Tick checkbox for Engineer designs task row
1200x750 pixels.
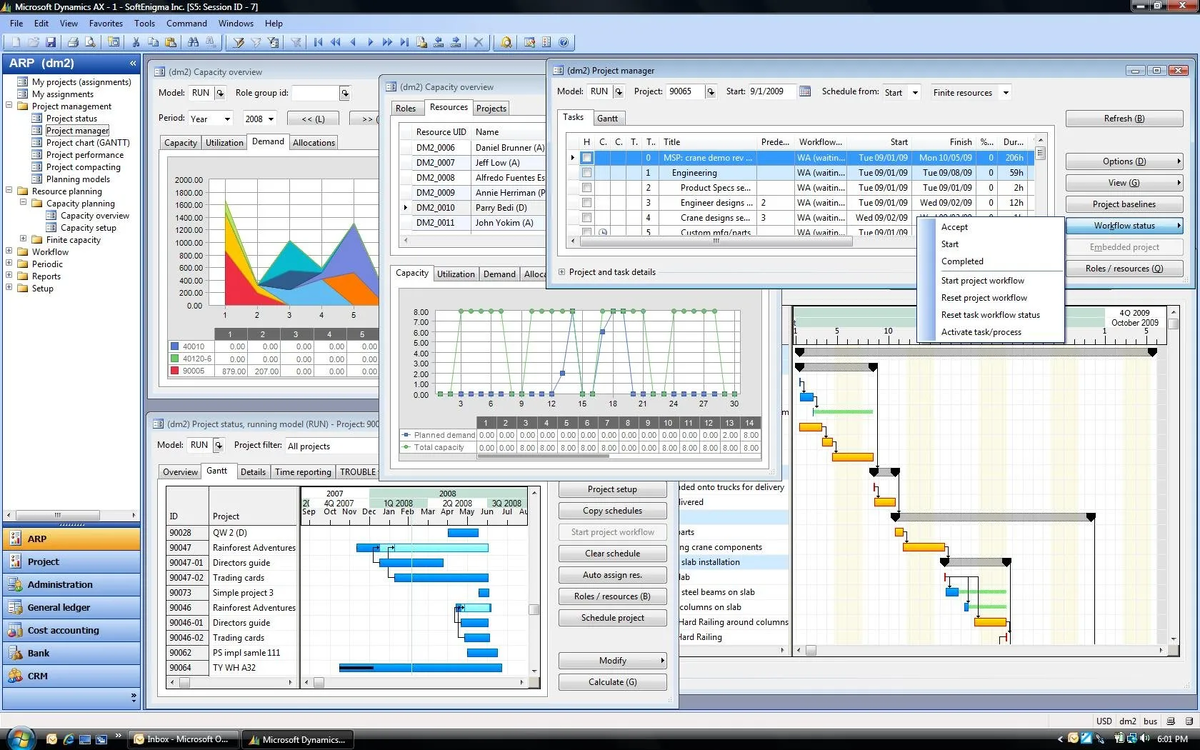(587, 203)
